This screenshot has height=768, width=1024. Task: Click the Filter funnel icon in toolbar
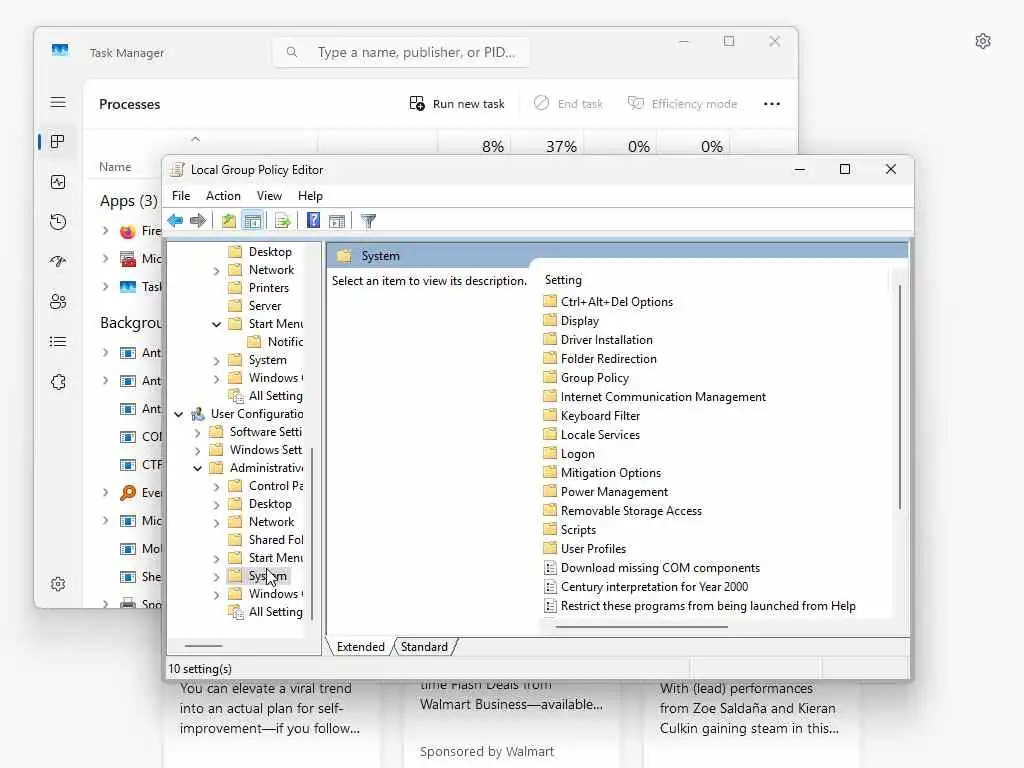point(368,221)
